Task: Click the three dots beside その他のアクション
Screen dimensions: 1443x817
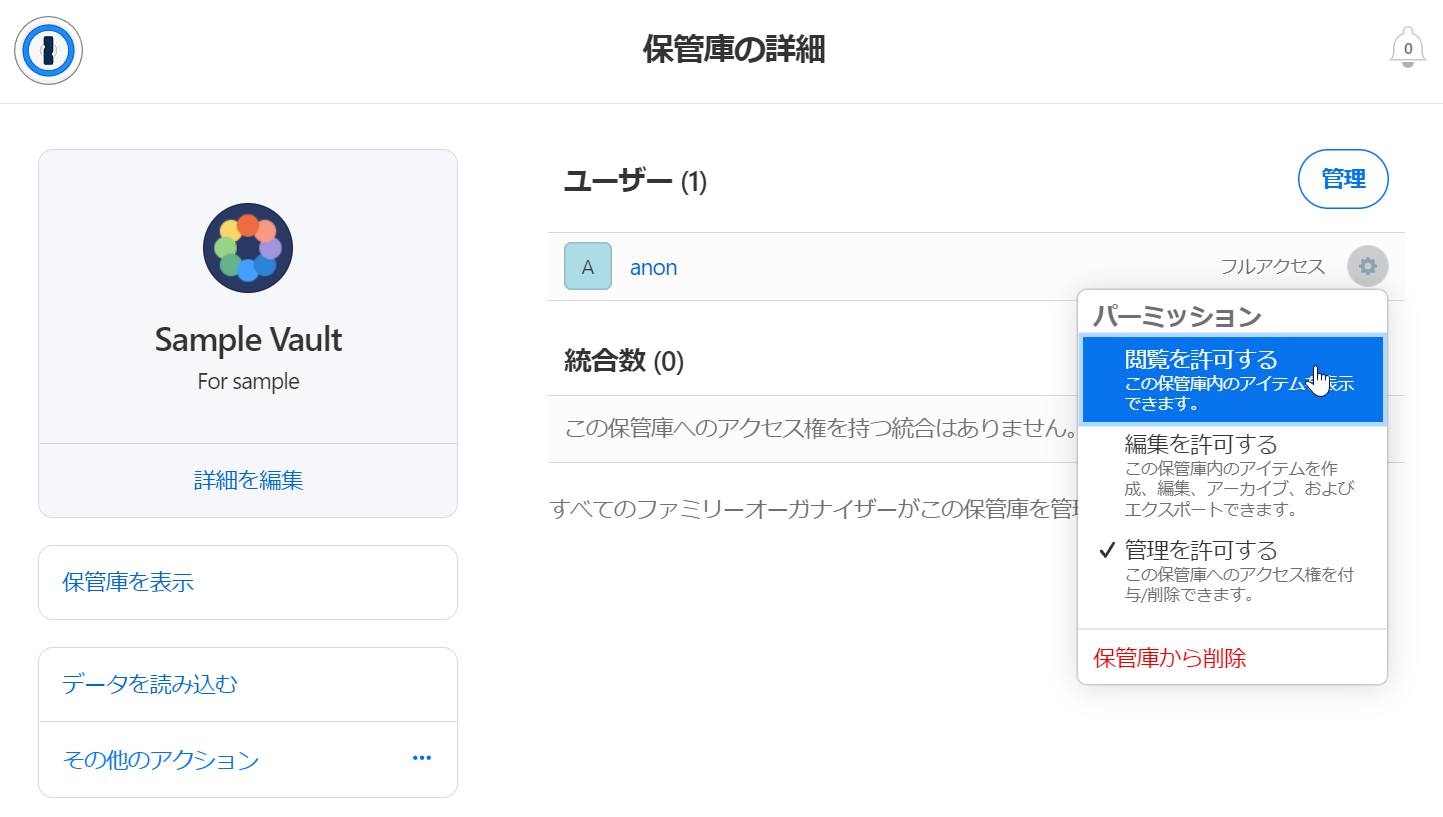Action: [422, 758]
